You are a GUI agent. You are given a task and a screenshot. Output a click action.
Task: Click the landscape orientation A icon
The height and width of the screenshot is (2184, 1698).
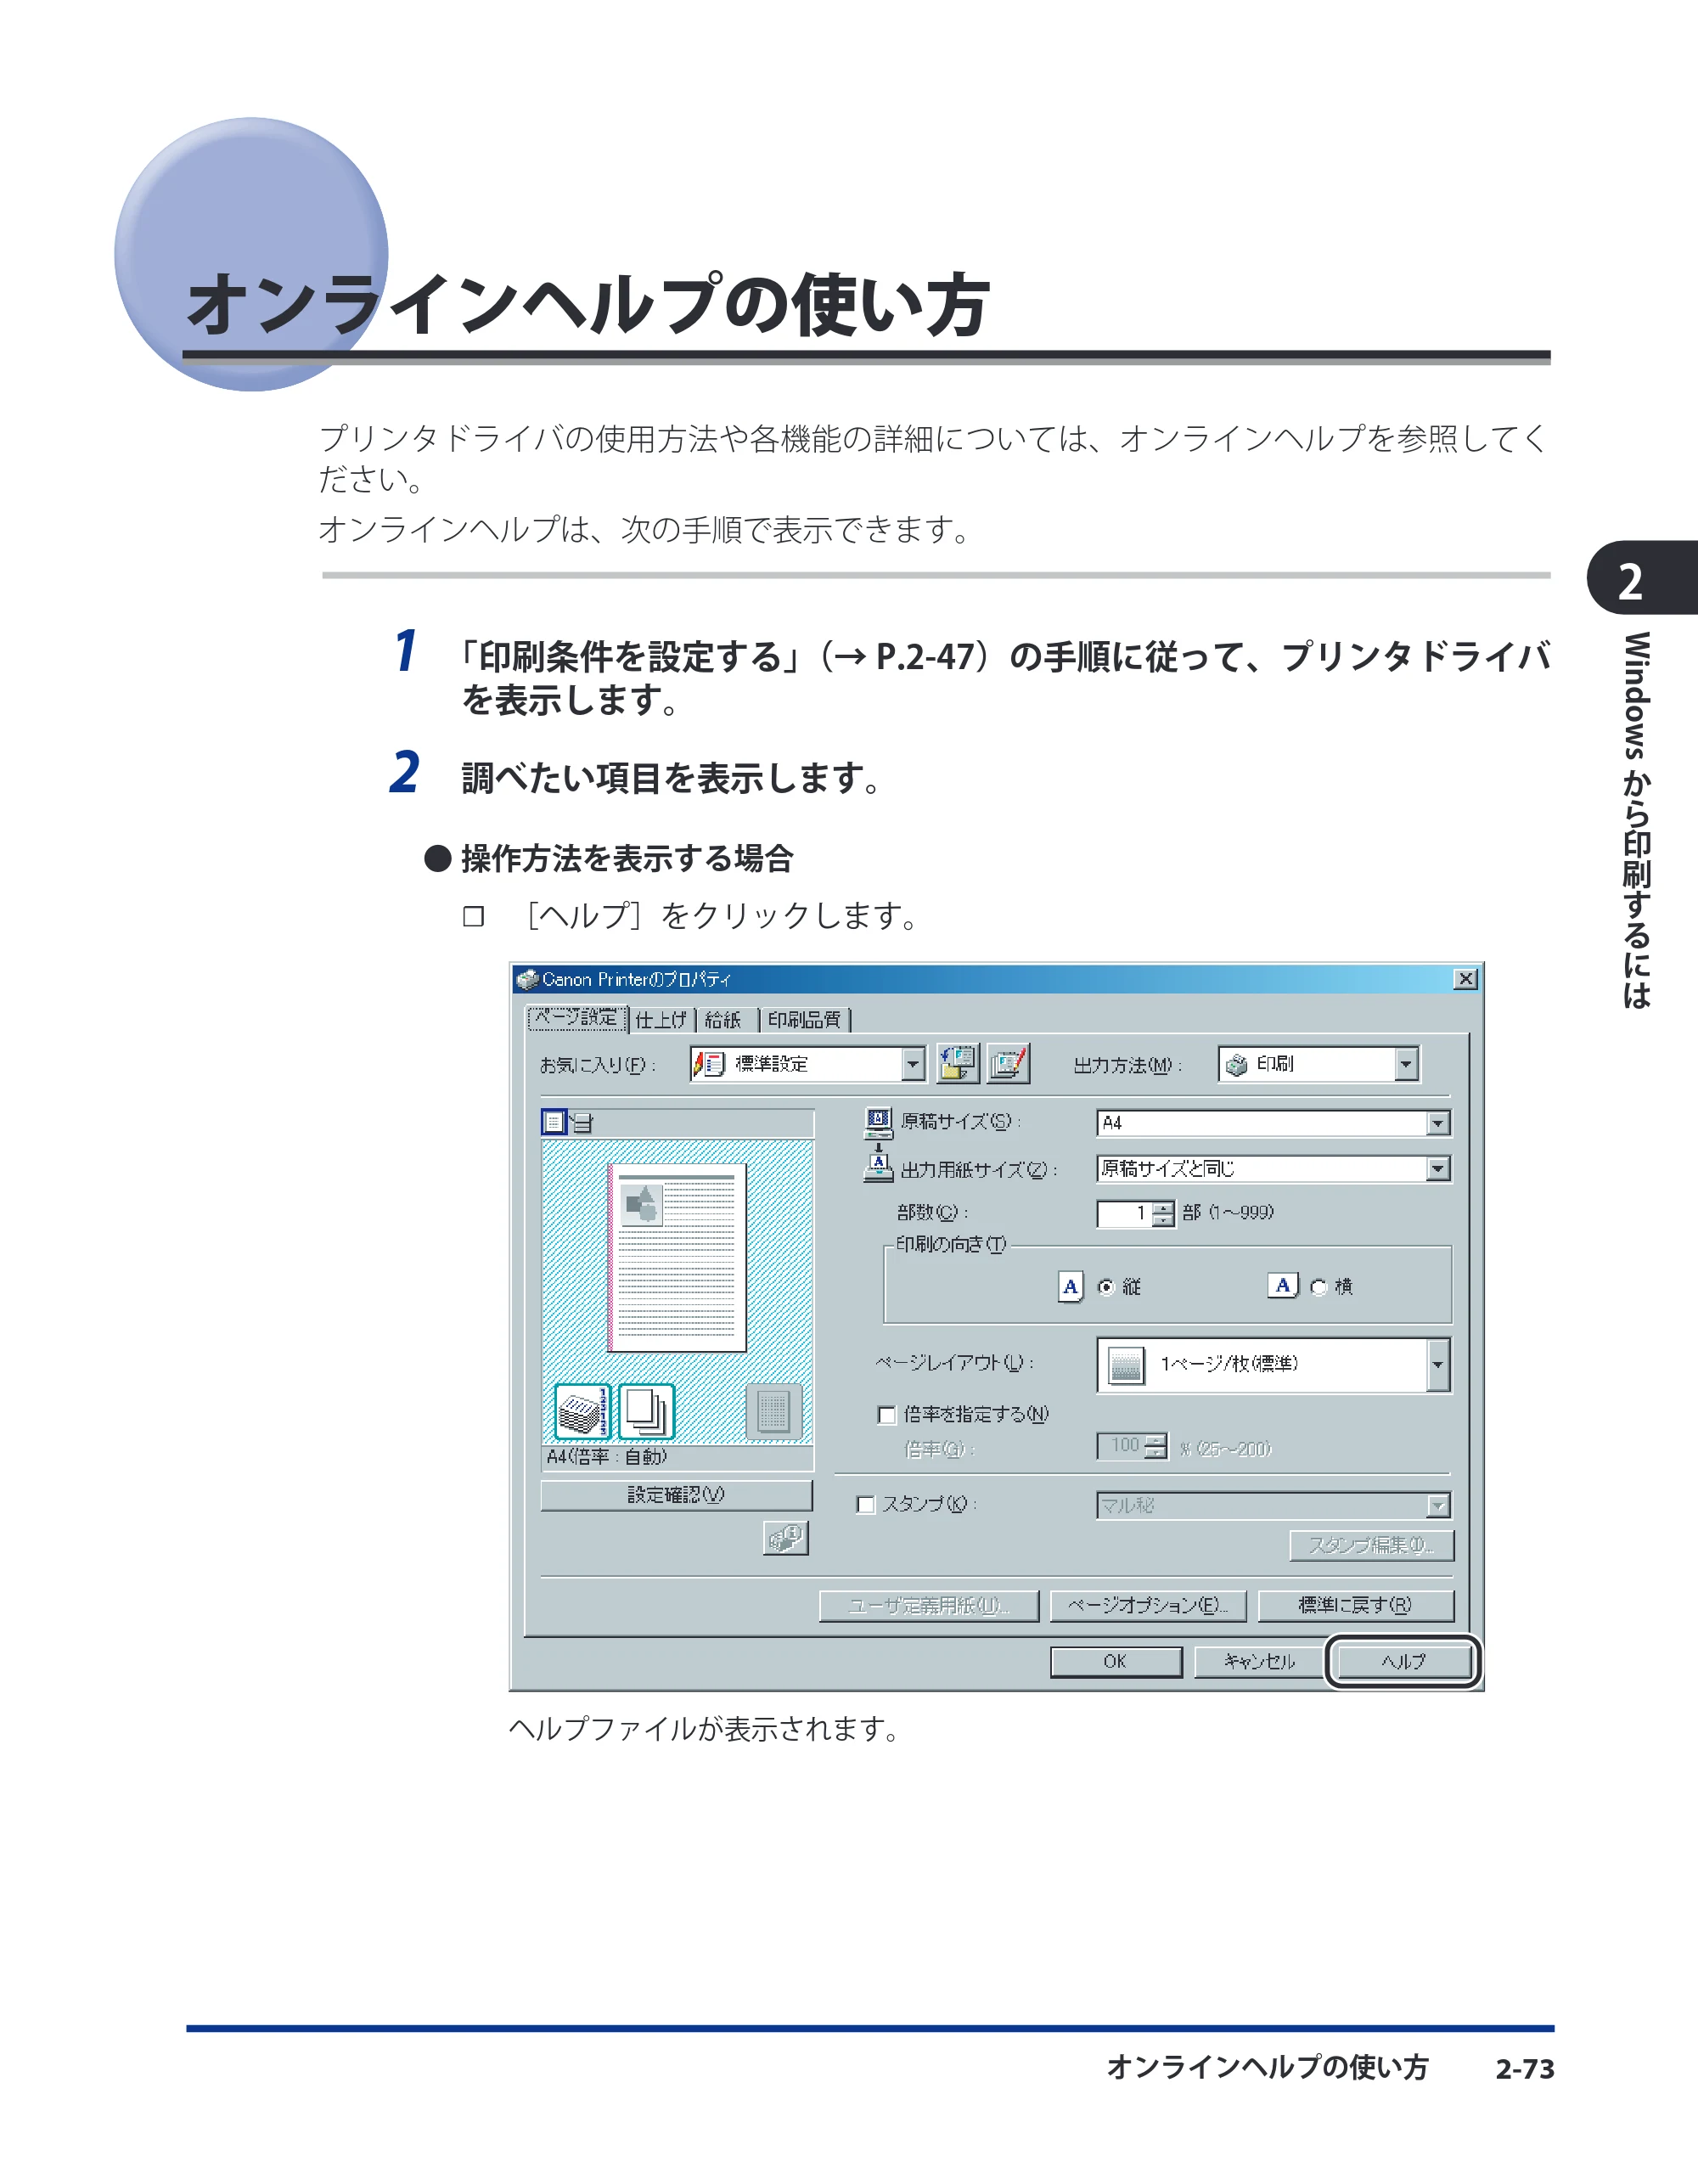pyautogui.click(x=1283, y=1285)
